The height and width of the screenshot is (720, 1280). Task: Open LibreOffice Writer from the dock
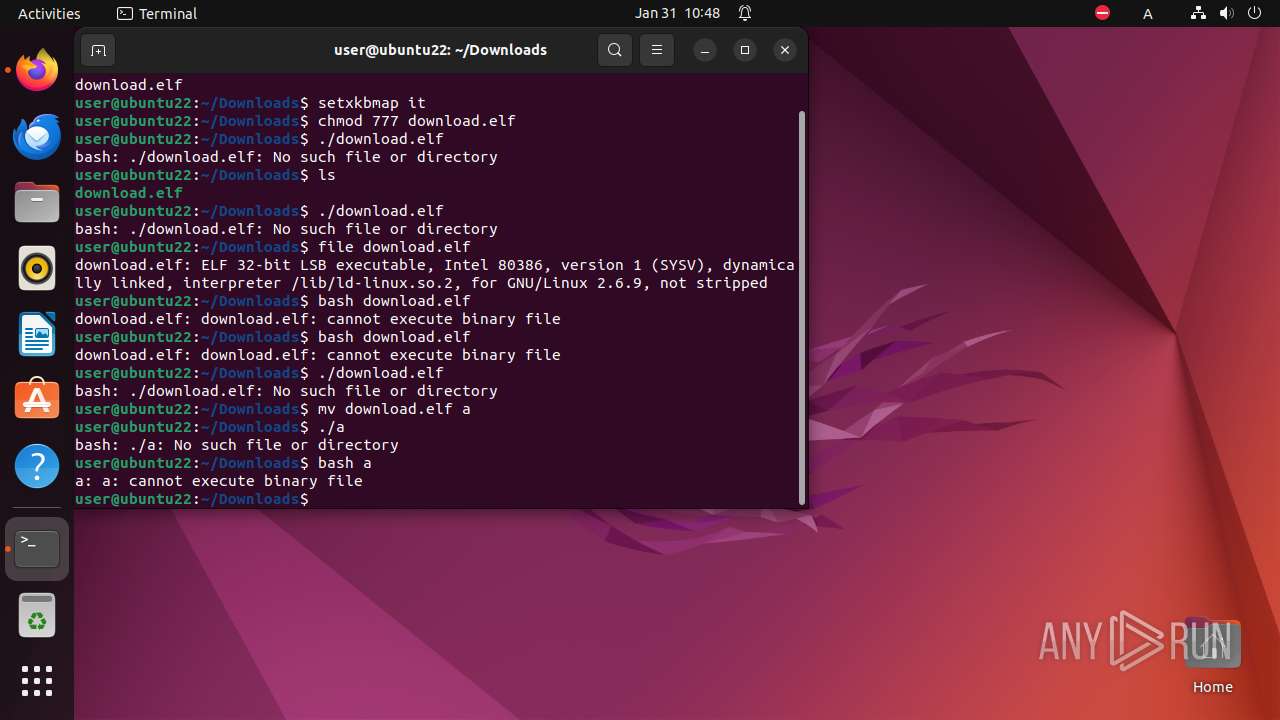pyautogui.click(x=37, y=335)
